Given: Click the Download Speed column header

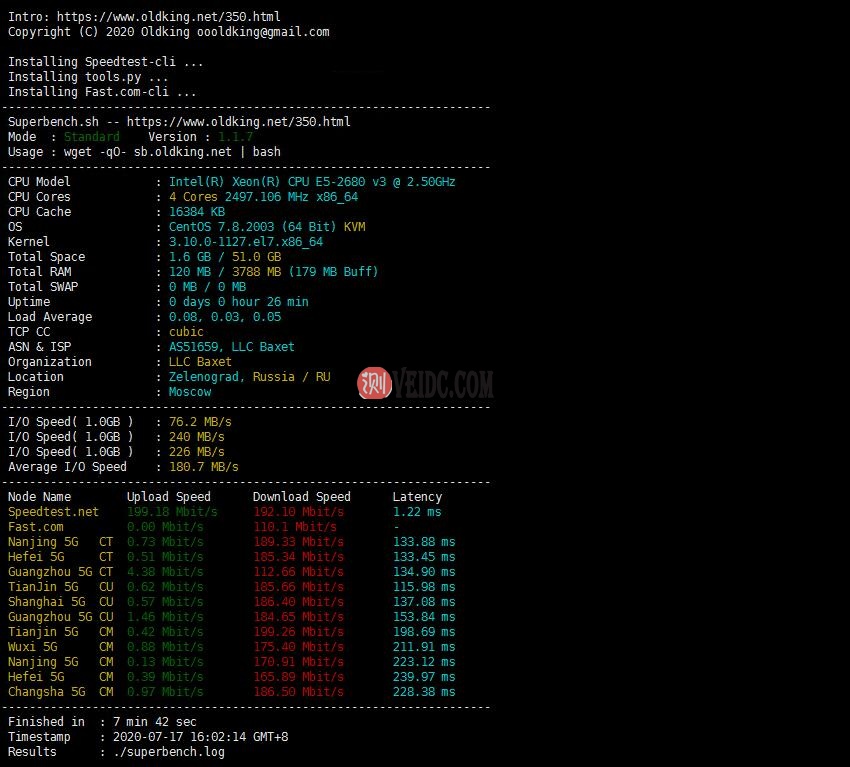Looking at the screenshot, I should tap(301, 497).
